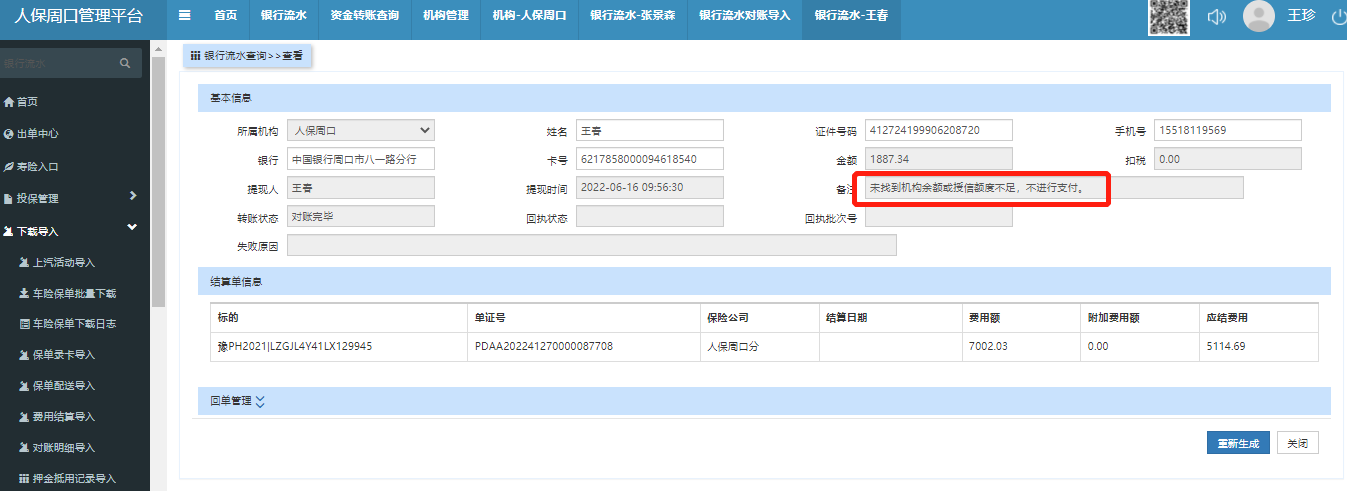Click the 姓名 input field
This screenshot has width=1347, height=491.
[x=649, y=130]
